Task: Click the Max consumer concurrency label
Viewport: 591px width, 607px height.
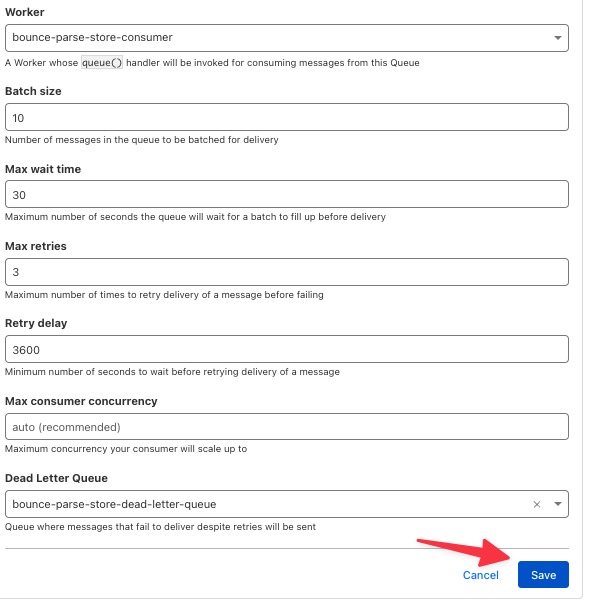Action: (81, 401)
